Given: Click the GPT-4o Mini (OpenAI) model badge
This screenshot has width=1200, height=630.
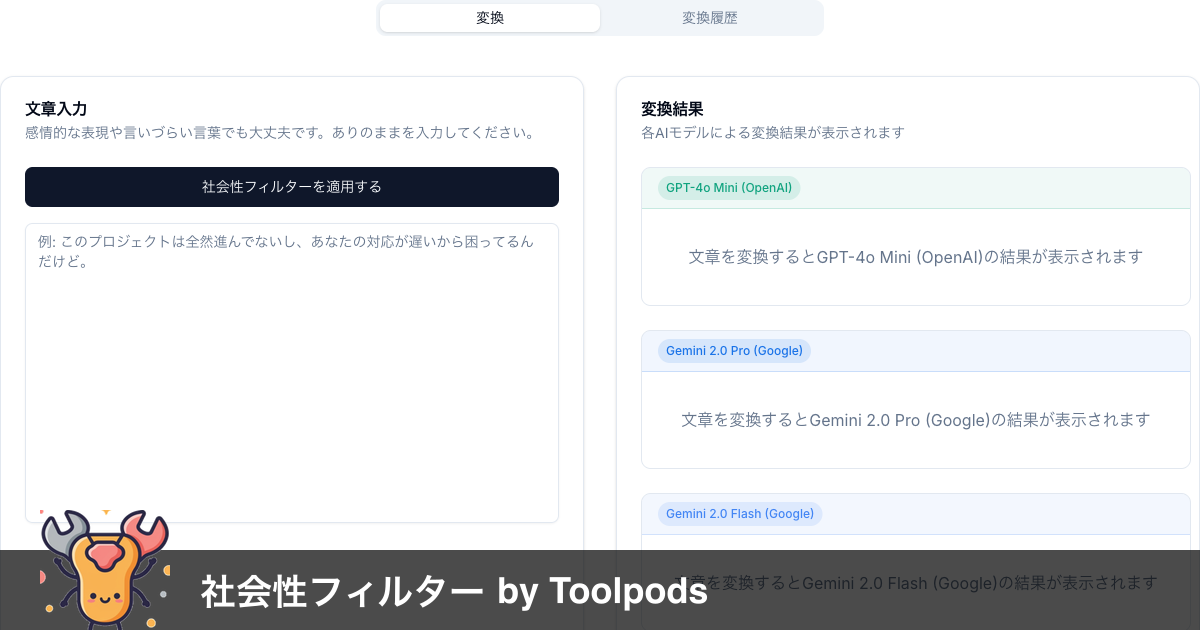Looking at the screenshot, I should click(728, 188).
